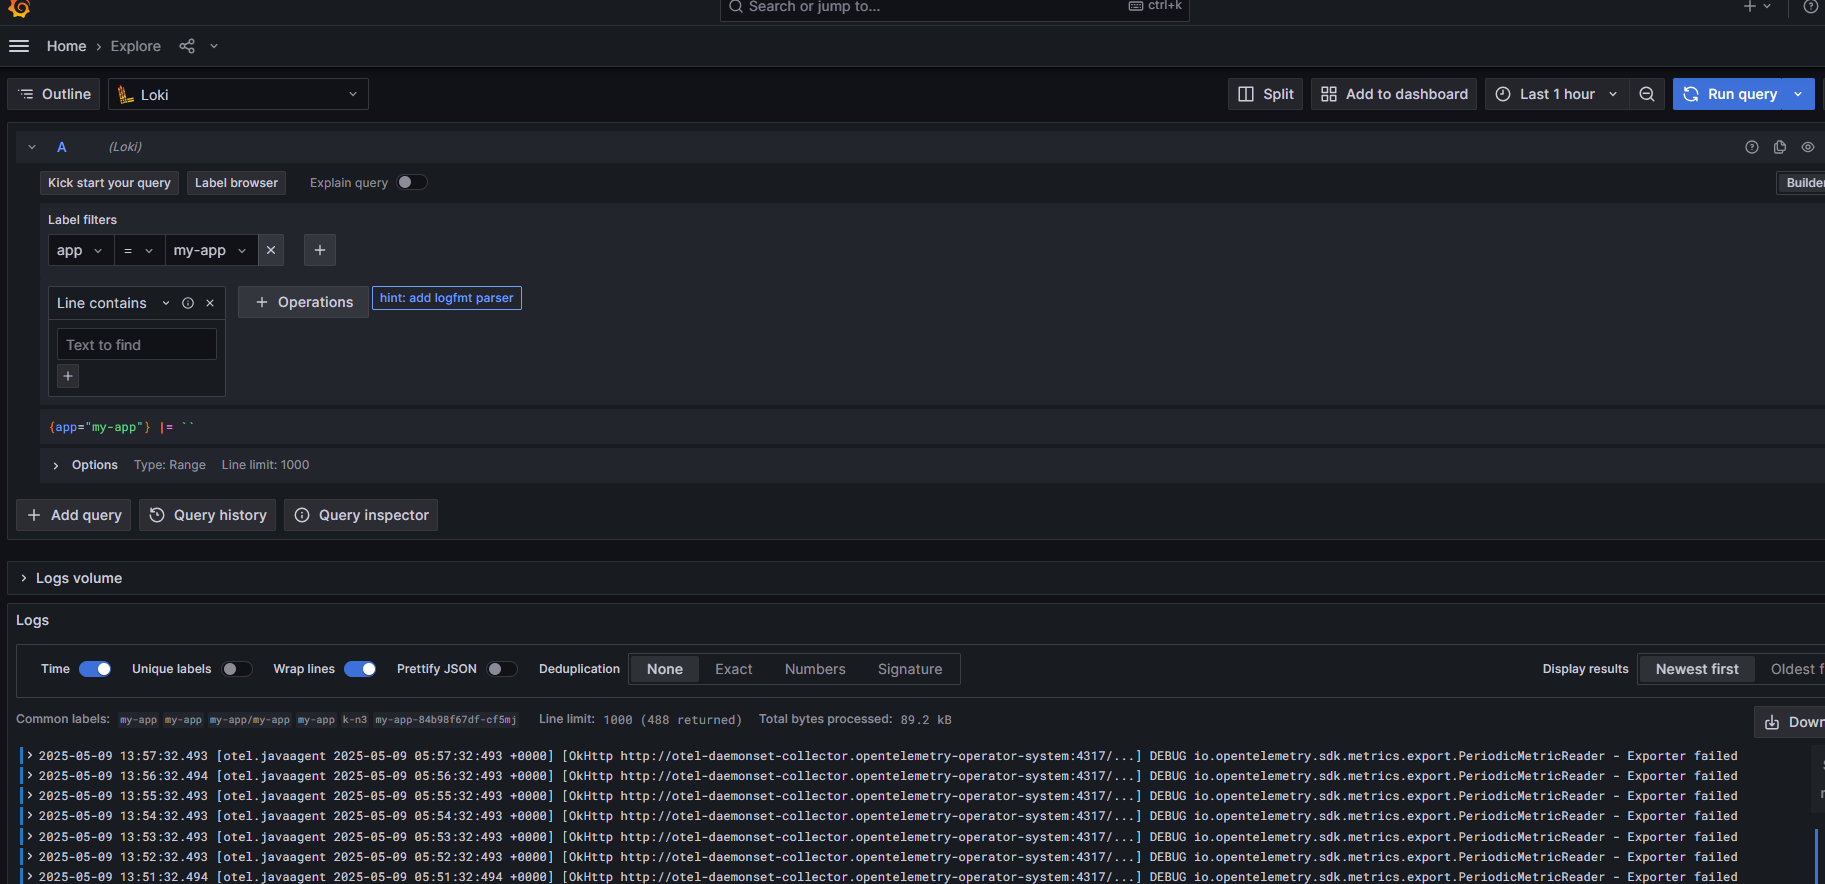Image resolution: width=1825 pixels, height=884 pixels.
Task: Apply hint add logfmt parser
Action: click(447, 298)
